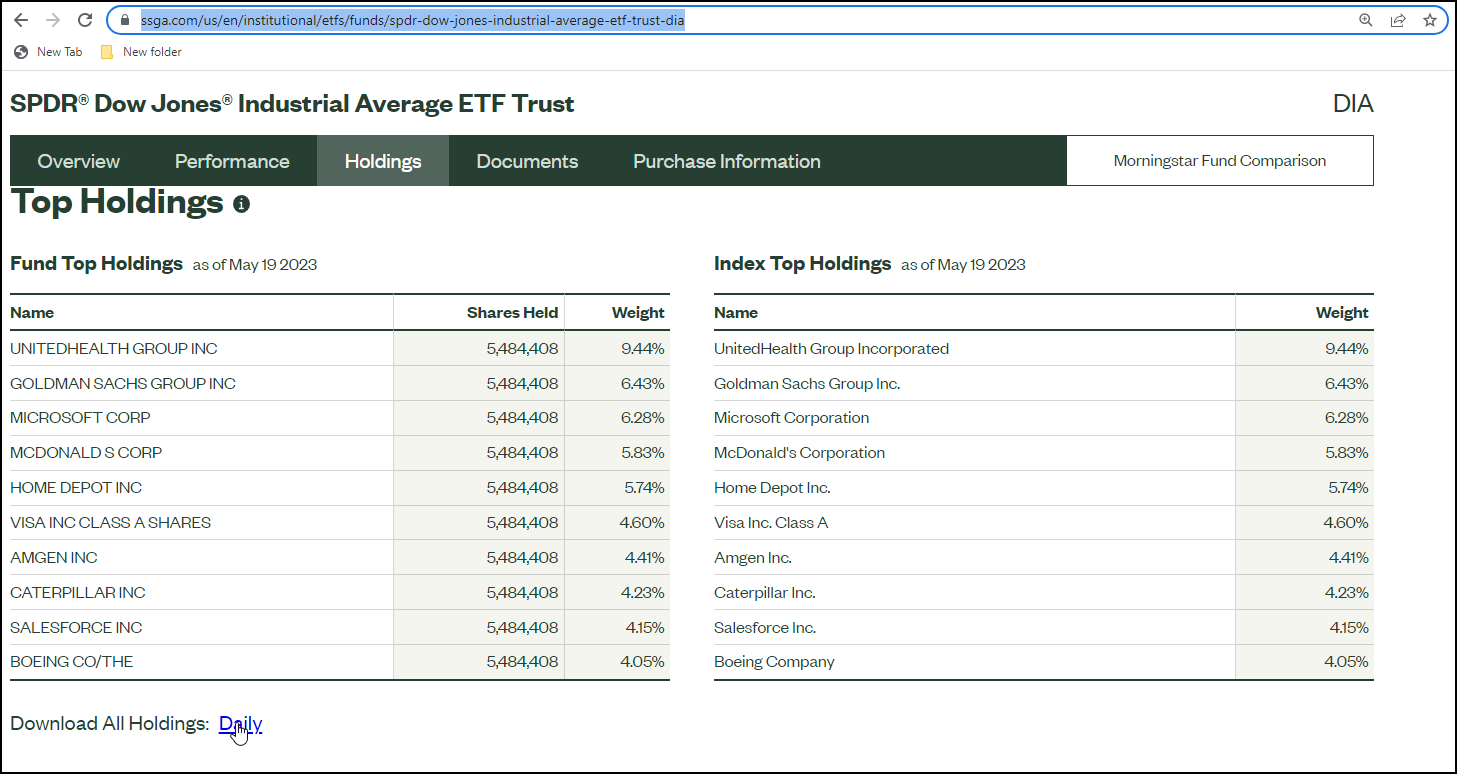This screenshot has width=1457, height=774.
Task: Select the Holdings tab
Action: (383, 161)
